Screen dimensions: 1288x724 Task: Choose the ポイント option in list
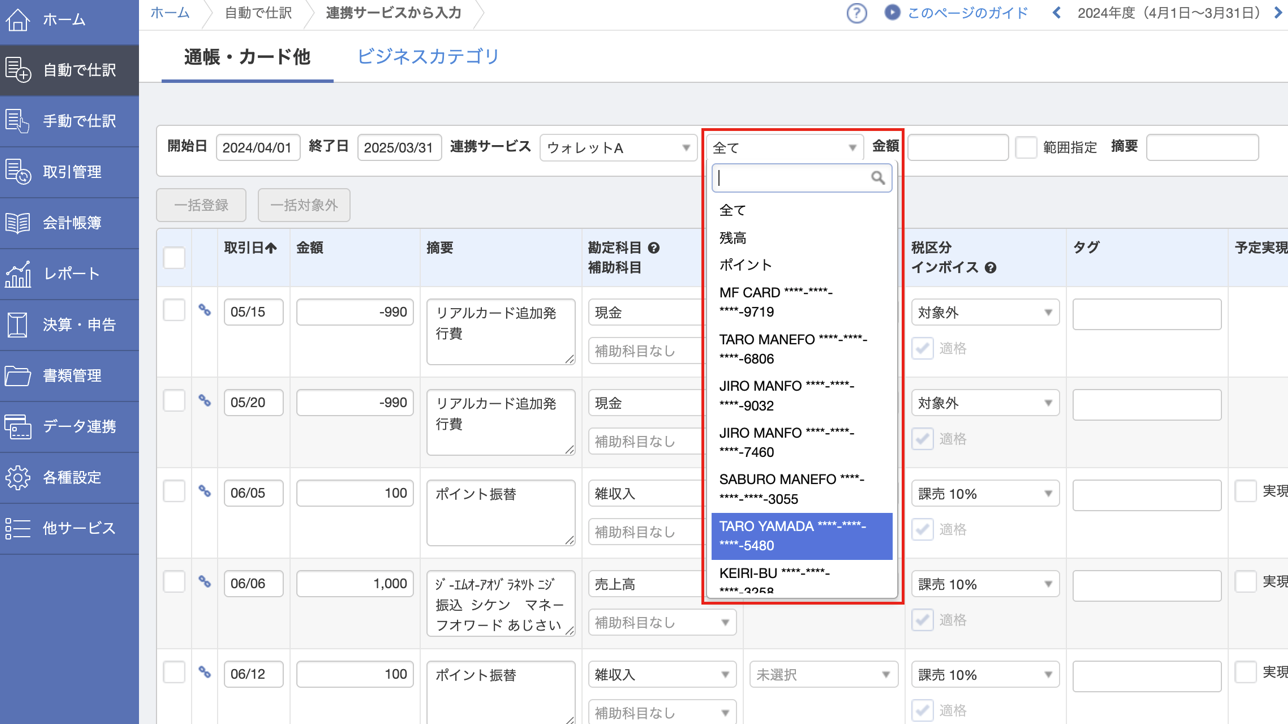746,265
